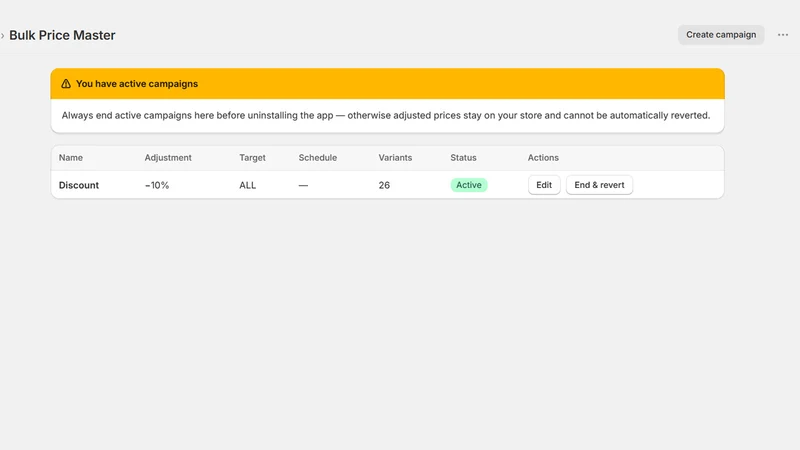The image size is (800, 450).
Task: Click the Variants column header
Action: 395,158
